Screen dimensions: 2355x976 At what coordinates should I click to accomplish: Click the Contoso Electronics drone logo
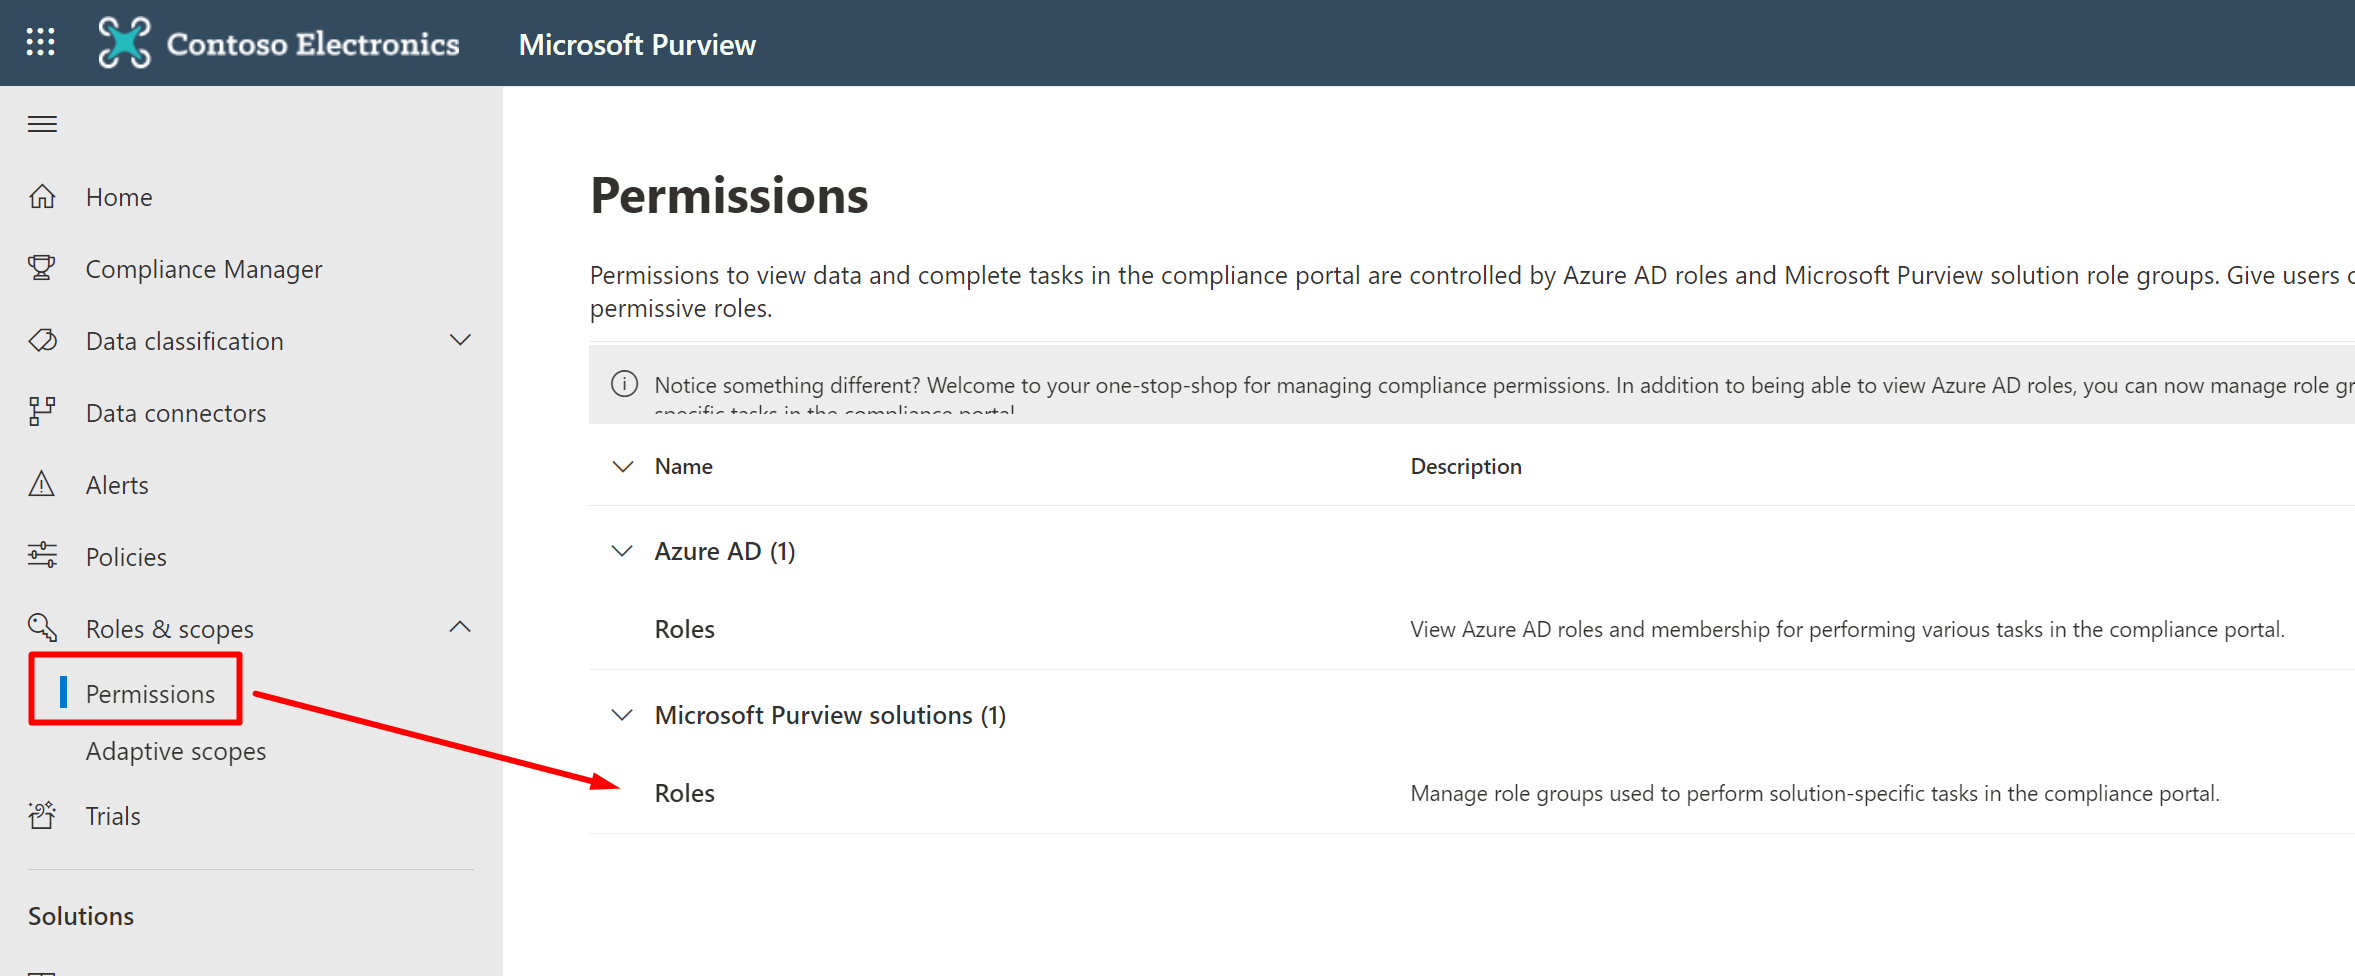[124, 43]
